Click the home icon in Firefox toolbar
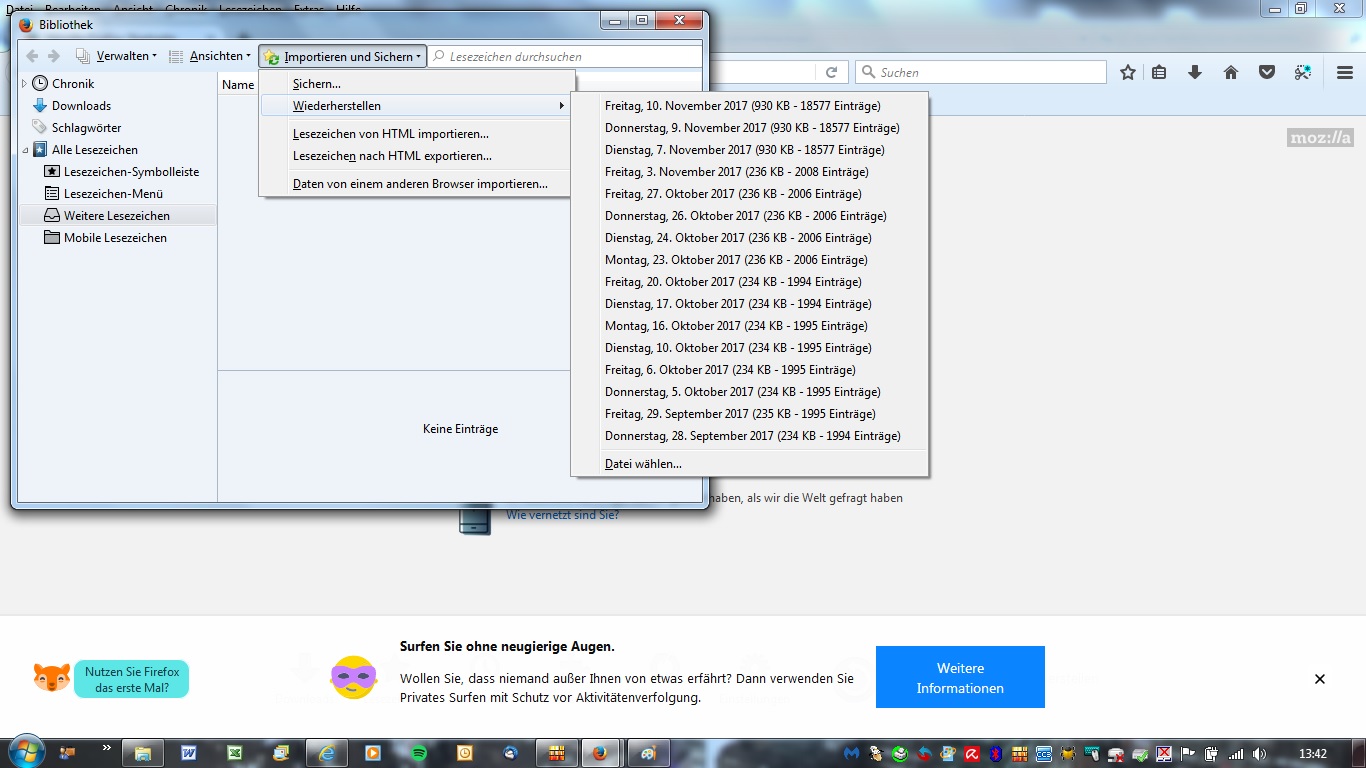The width and height of the screenshot is (1366, 768). 1231,72
